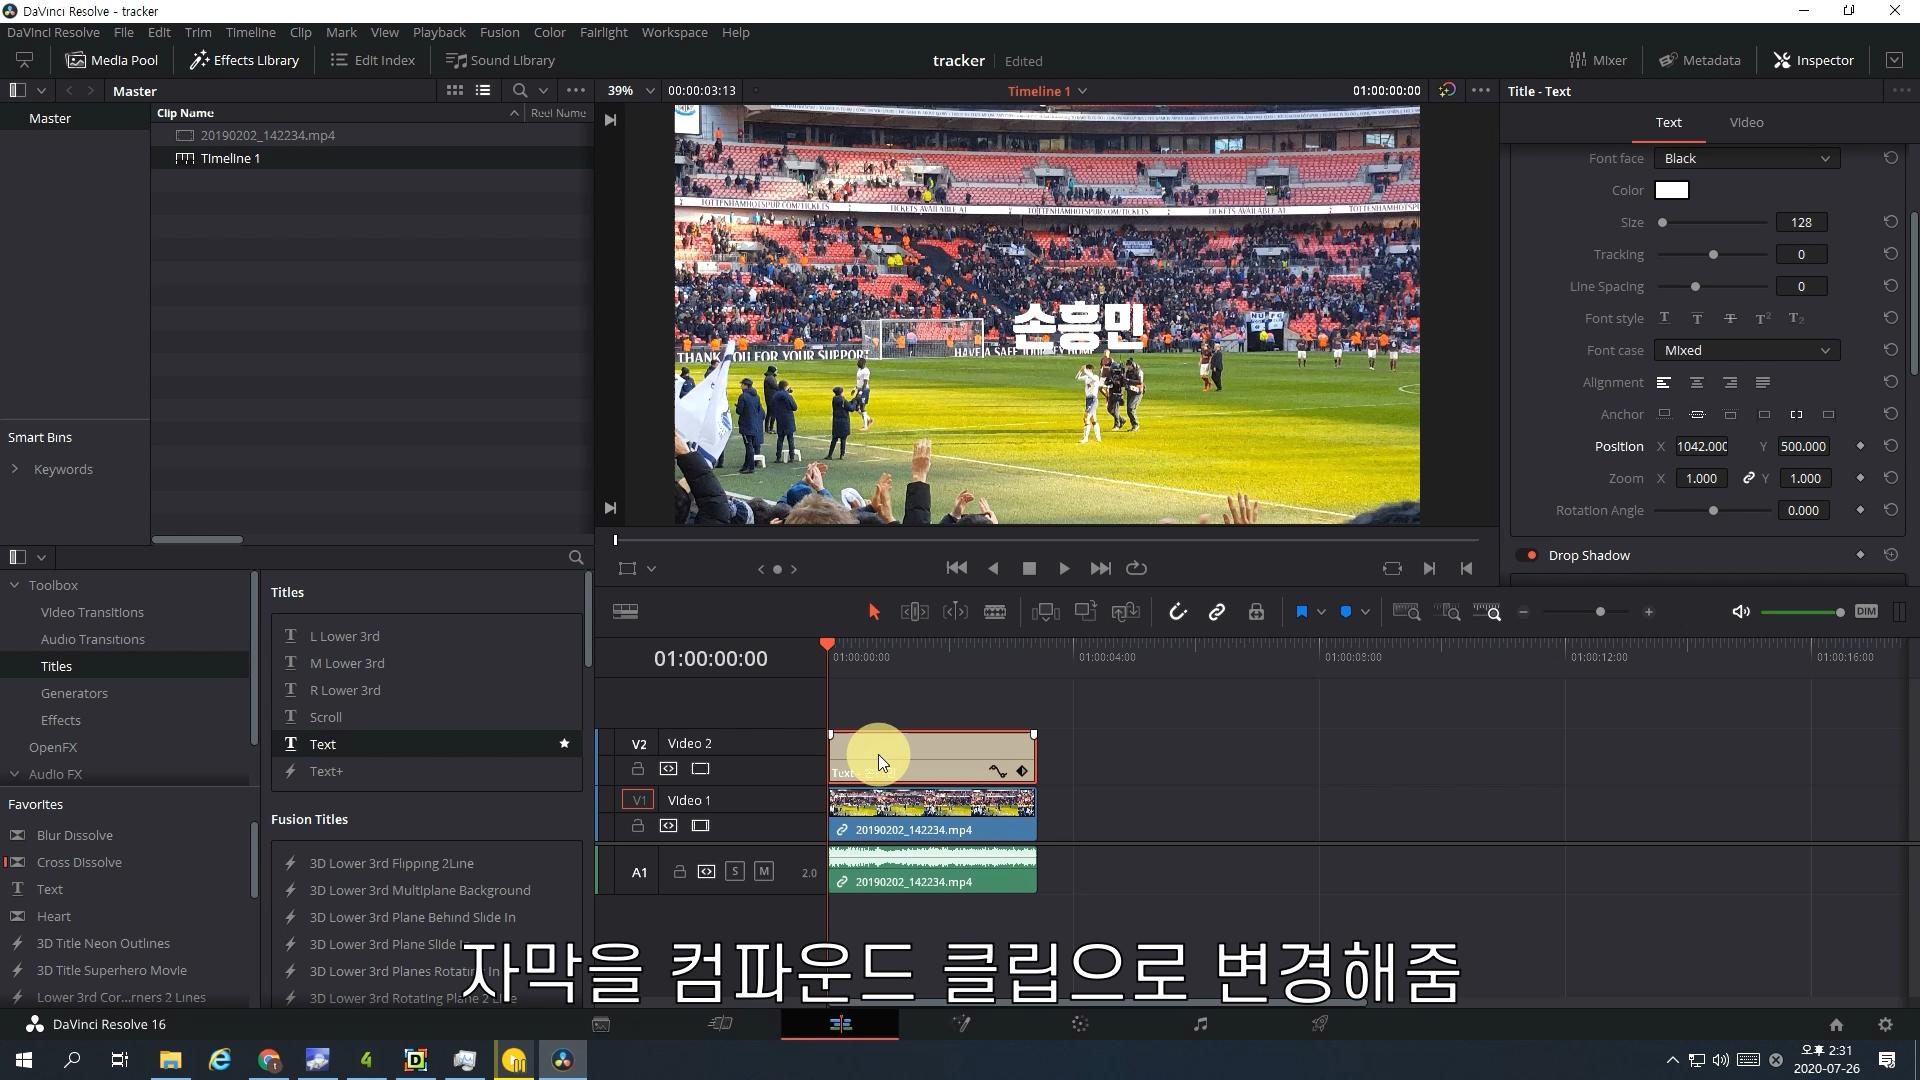The height and width of the screenshot is (1080, 1920).
Task: Click the loop playback button
Action: click(1136, 568)
